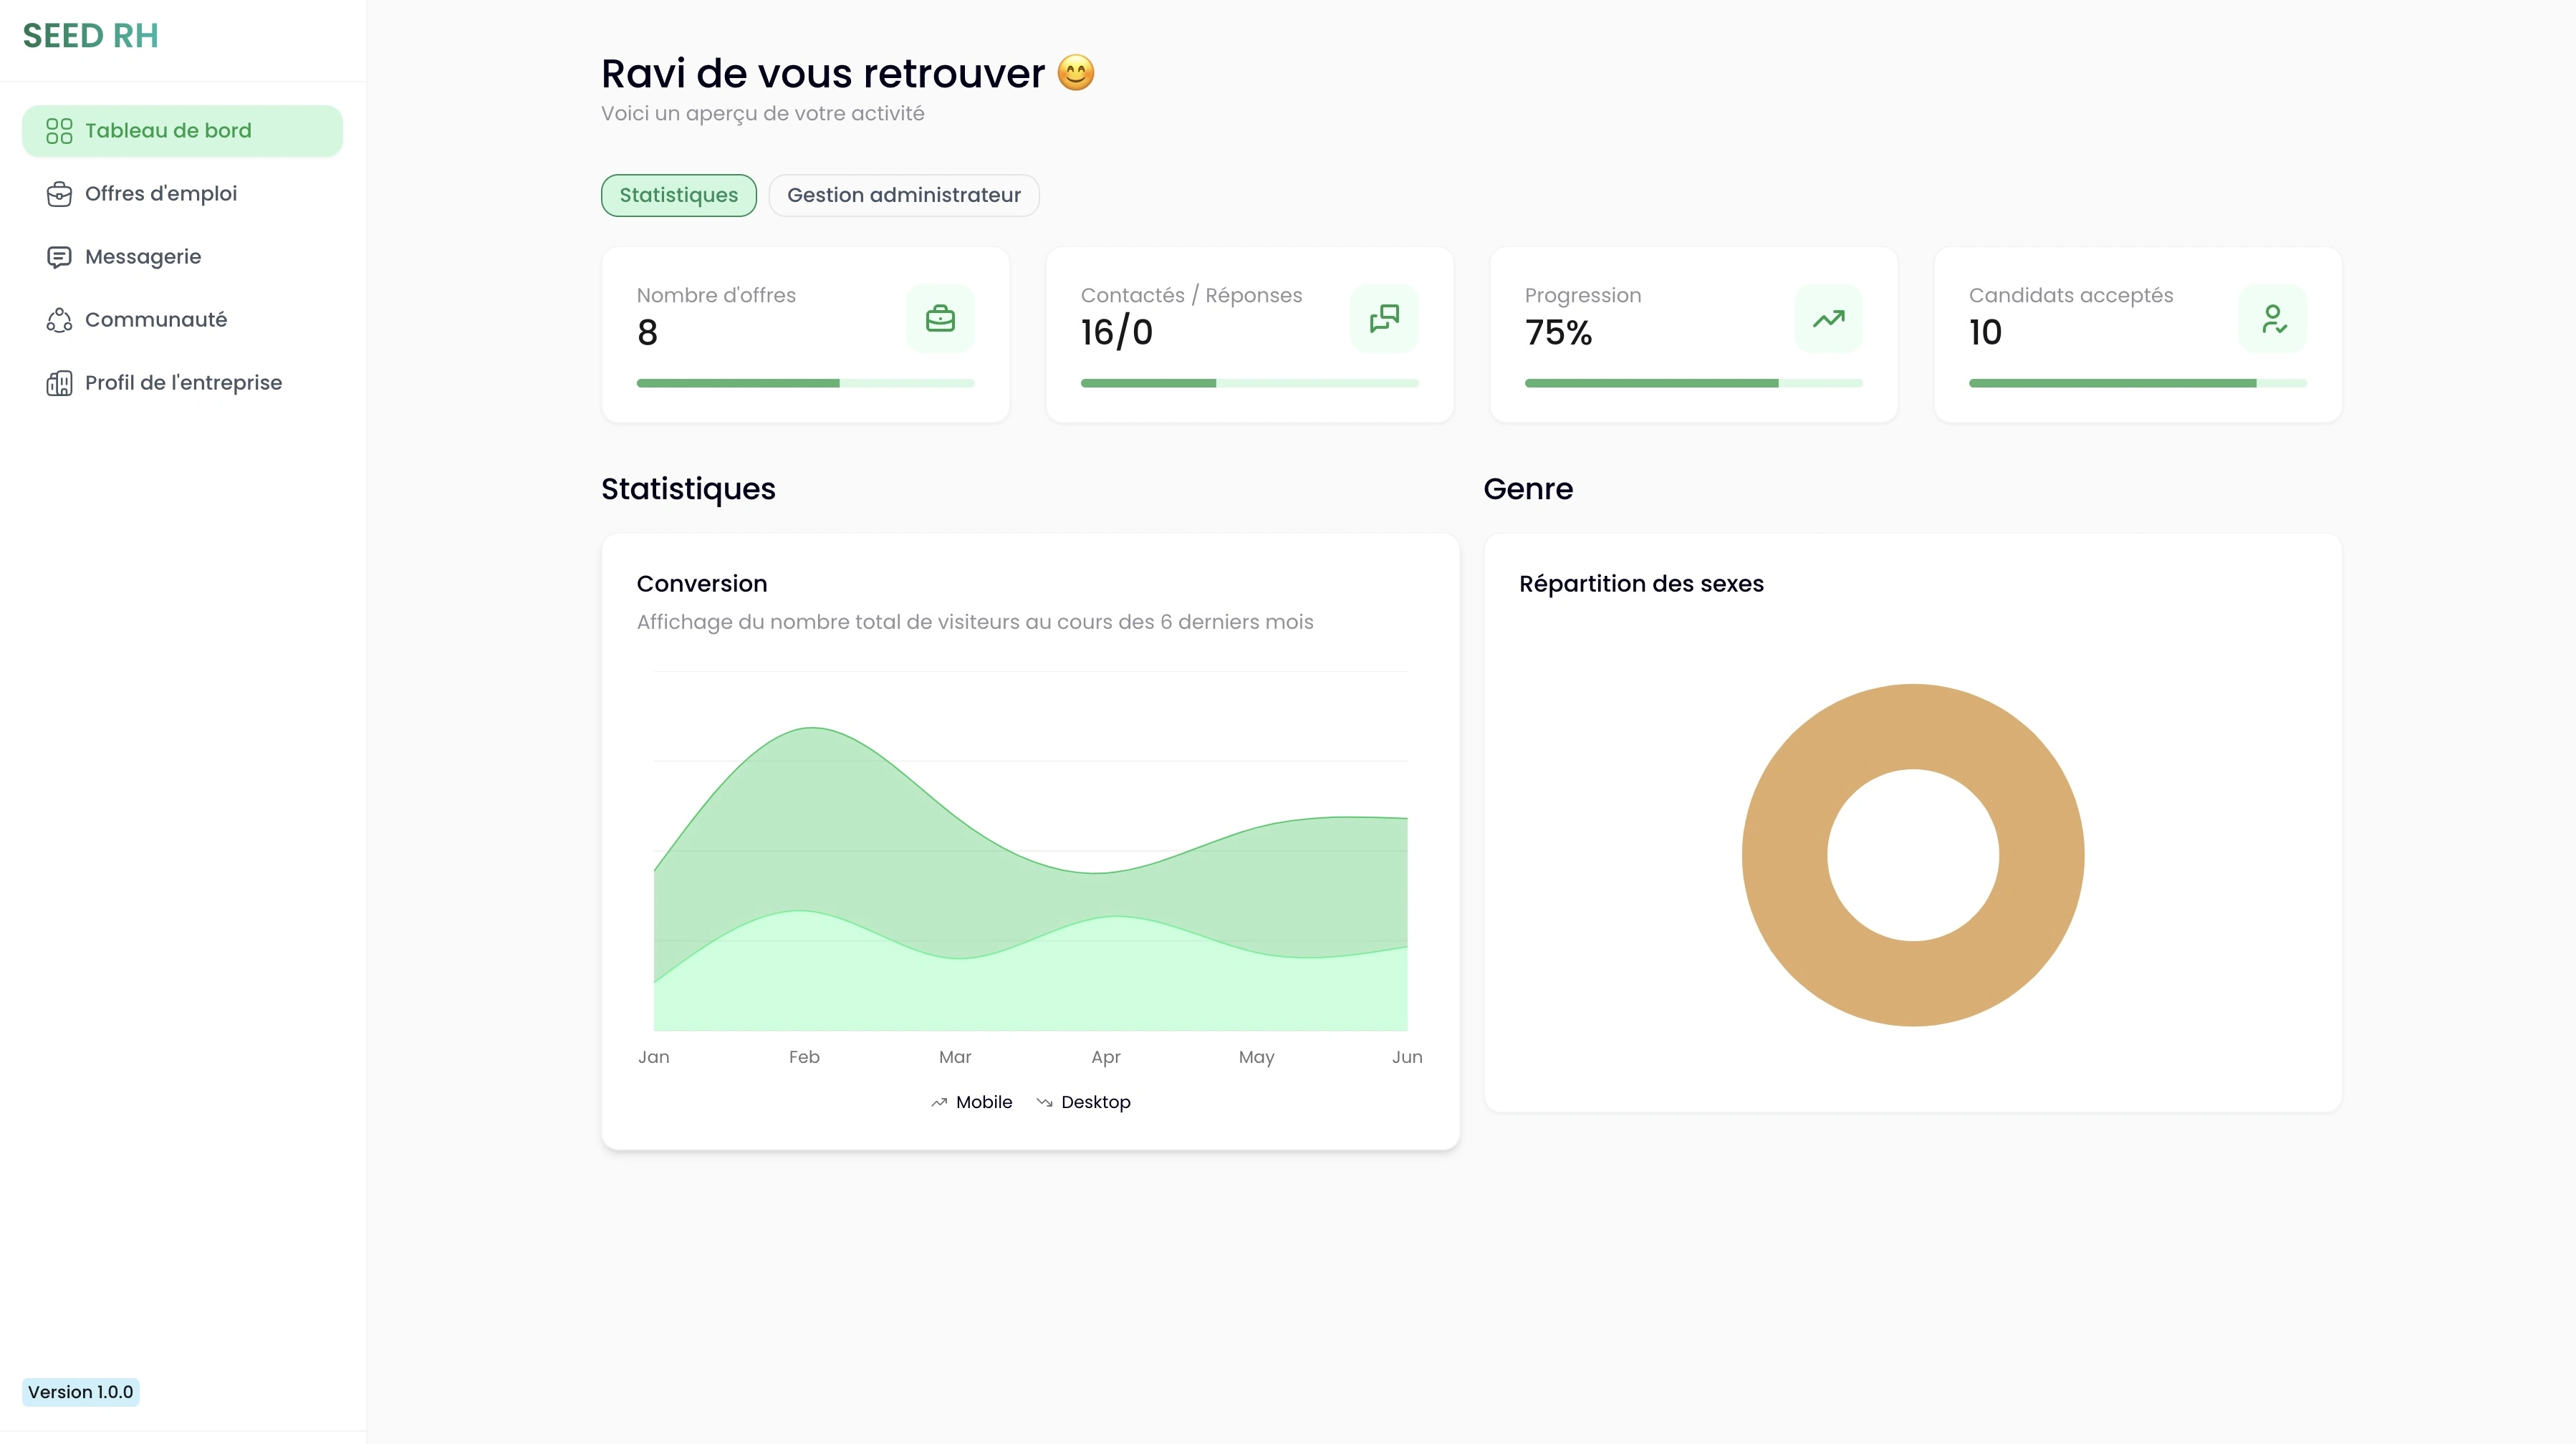This screenshot has width=2576, height=1444.
Task: Click the building icon for Profil de l'entreprise
Action: pos(59,383)
